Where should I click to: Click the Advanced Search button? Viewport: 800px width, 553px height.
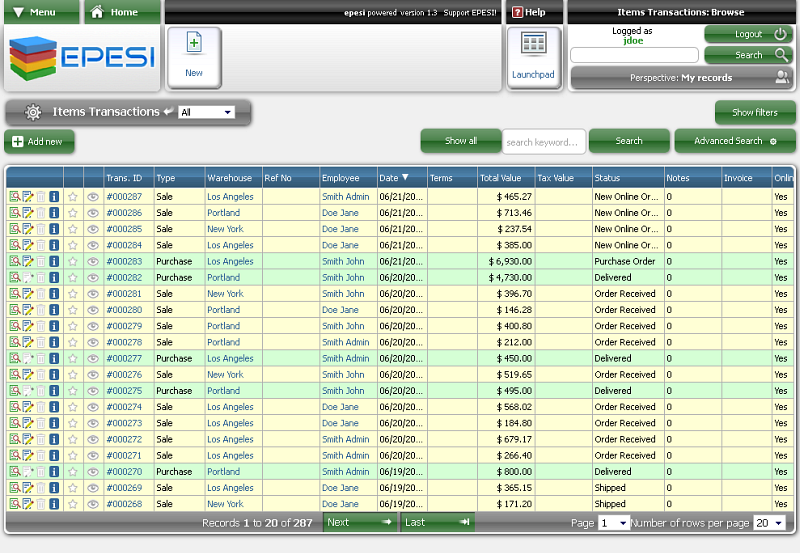pyautogui.click(x=735, y=141)
